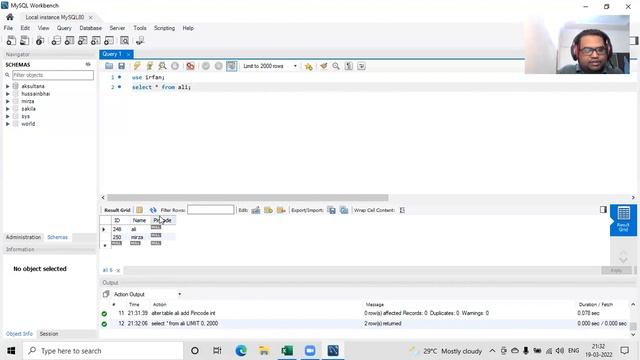Stop the running query
The width and height of the screenshot is (640, 360).
(x=175, y=66)
